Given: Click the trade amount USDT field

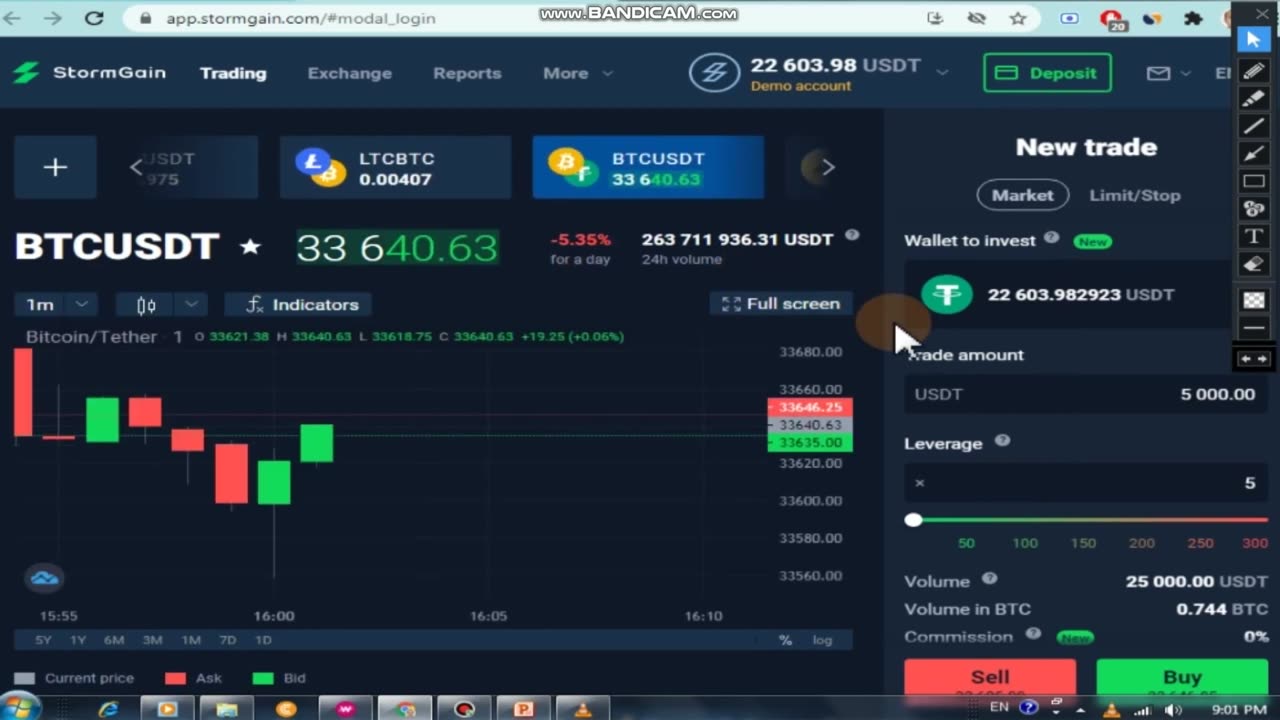Looking at the screenshot, I should coord(1085,394).
